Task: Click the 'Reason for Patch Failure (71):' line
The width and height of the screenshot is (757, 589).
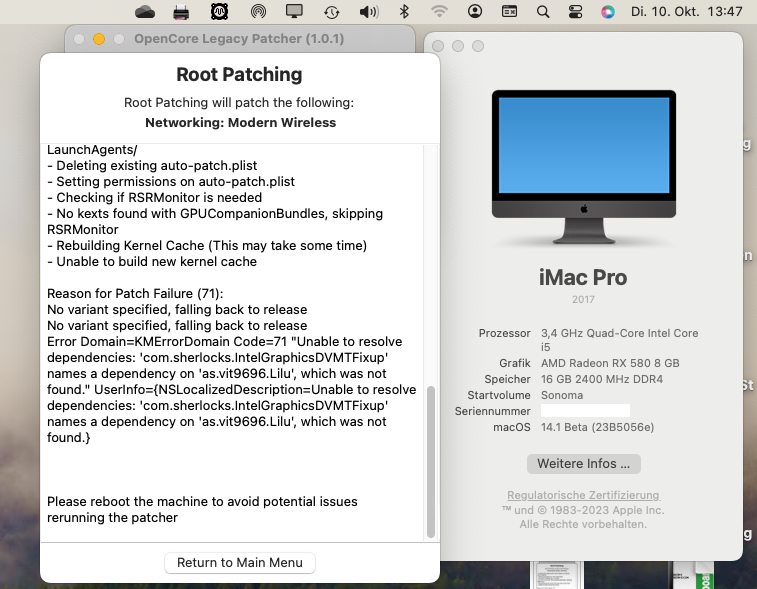Action: 135,294
